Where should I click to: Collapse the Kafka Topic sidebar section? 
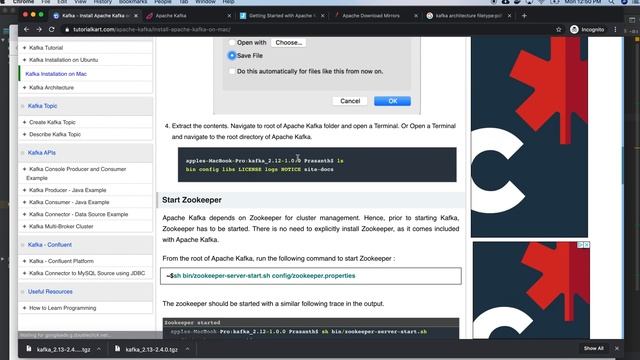point(23,106)
